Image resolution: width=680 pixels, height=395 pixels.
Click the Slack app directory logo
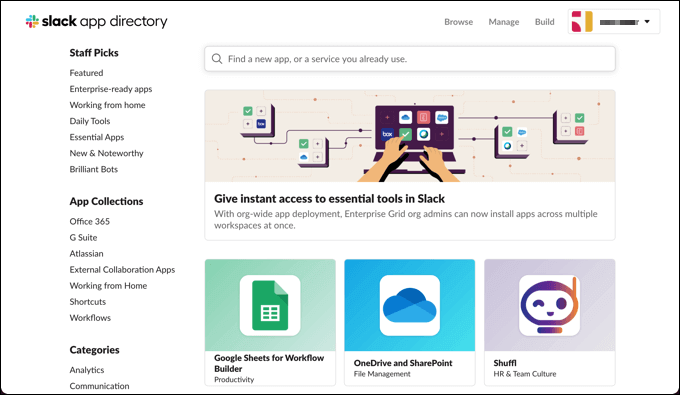pos(96,21)
